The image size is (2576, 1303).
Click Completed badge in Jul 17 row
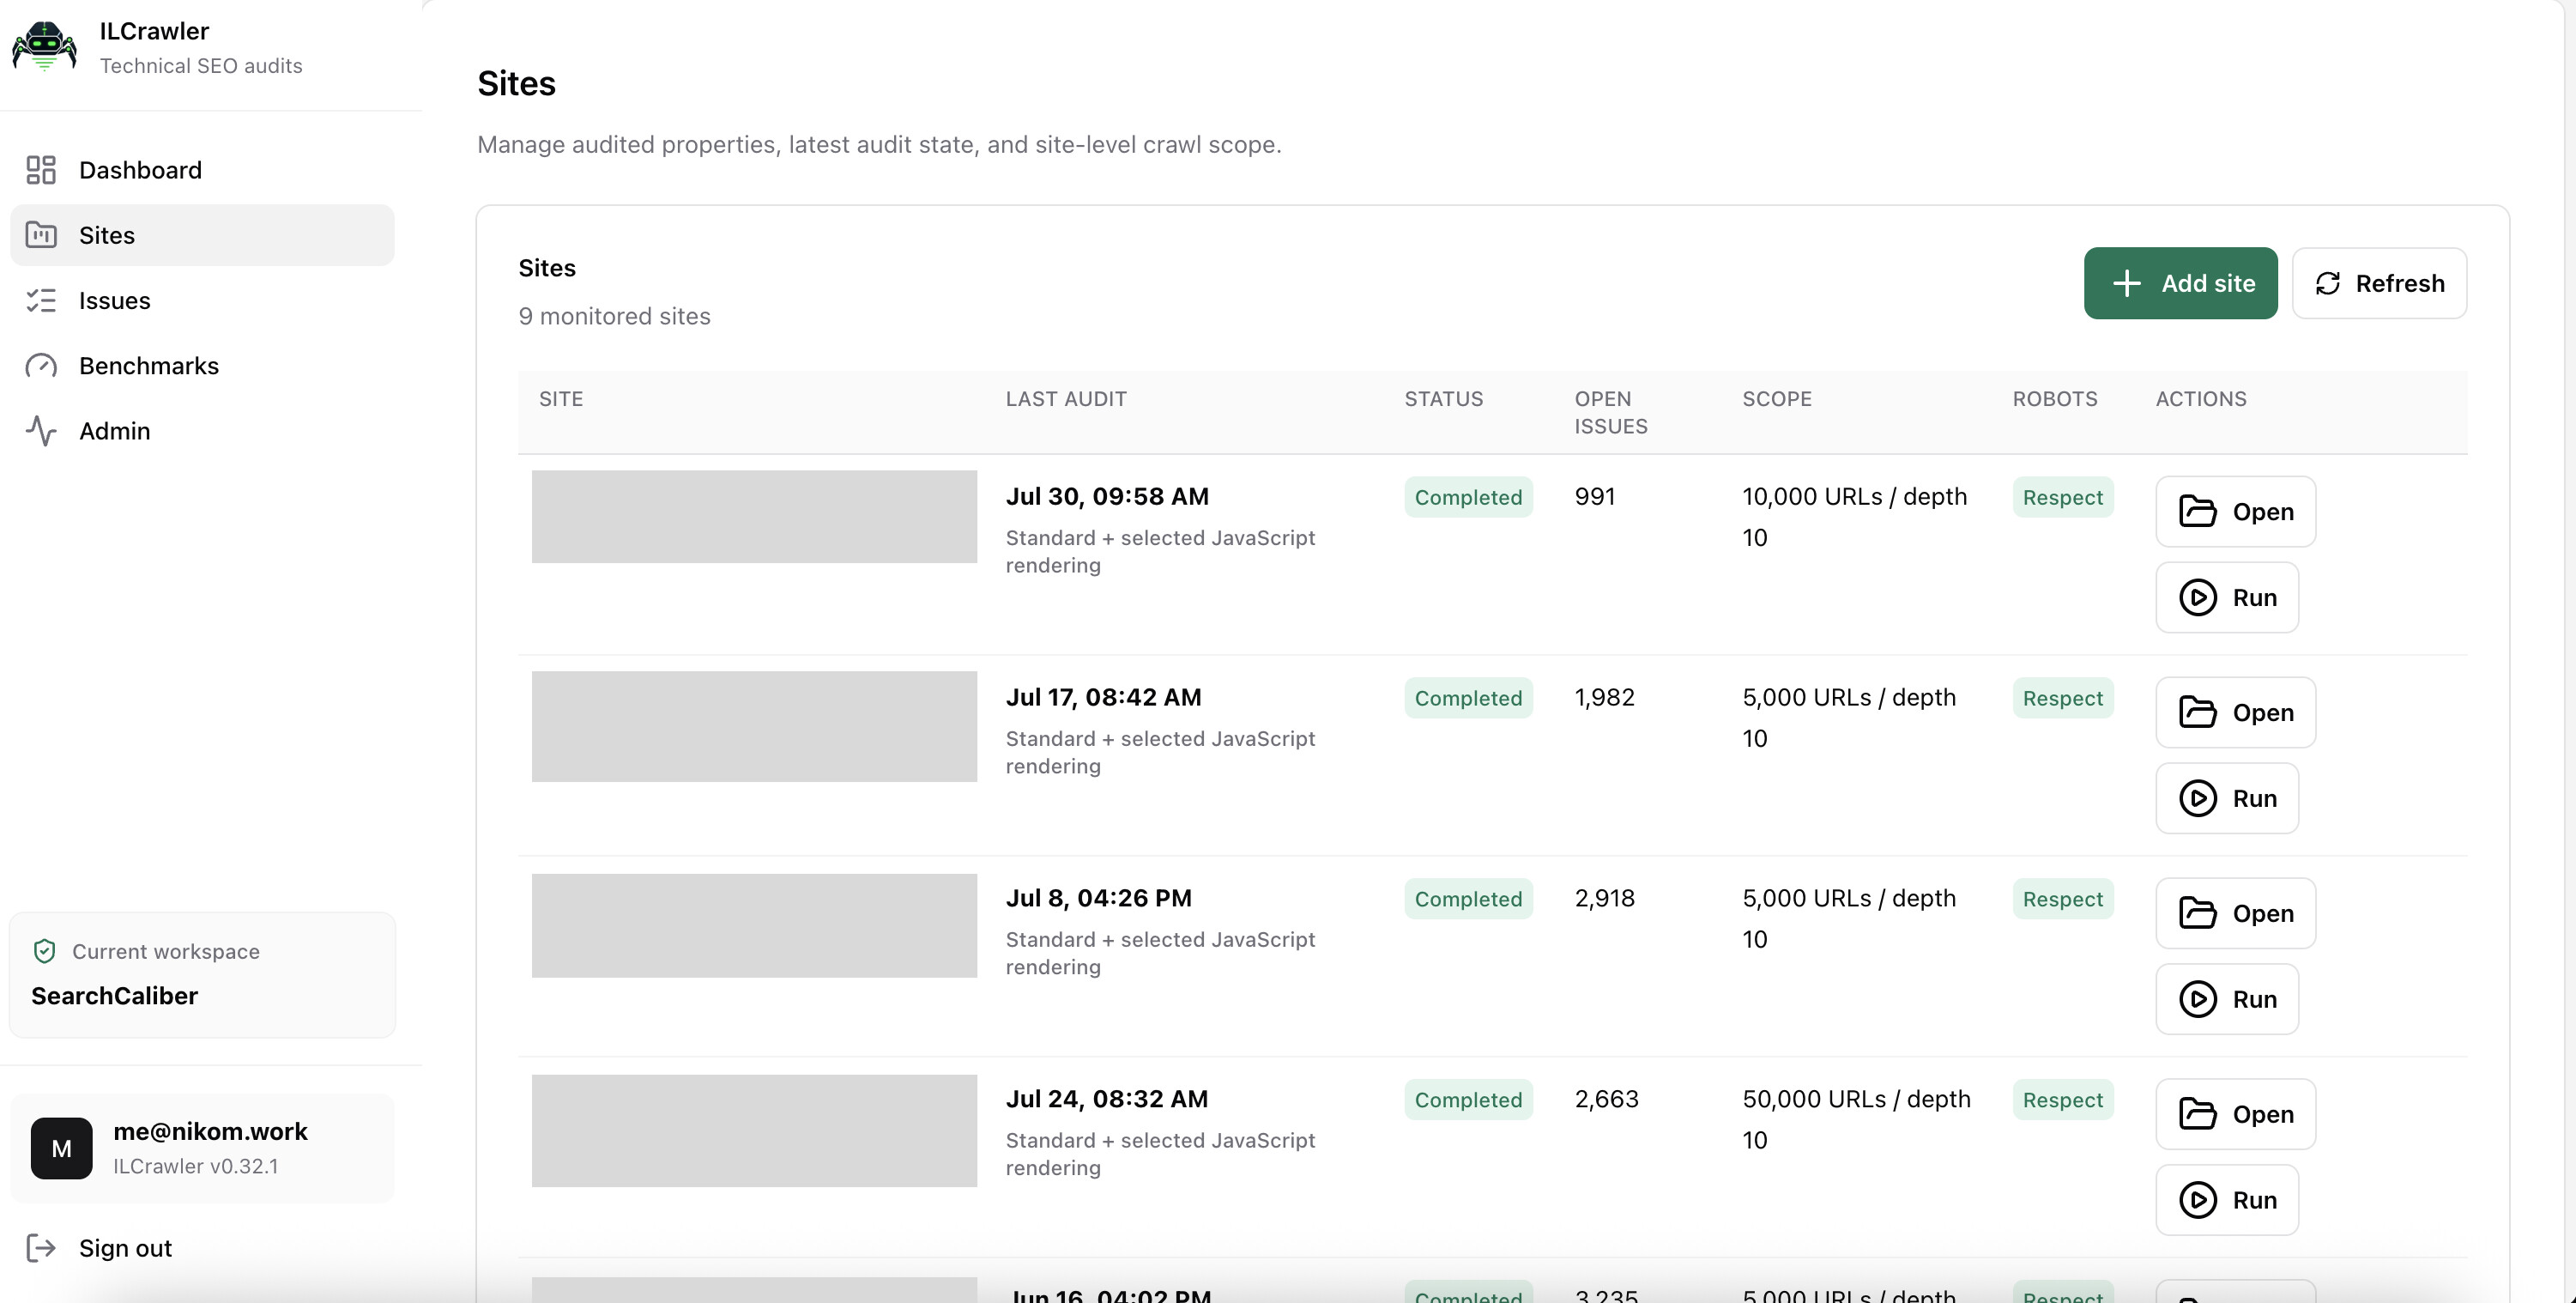1468,698
